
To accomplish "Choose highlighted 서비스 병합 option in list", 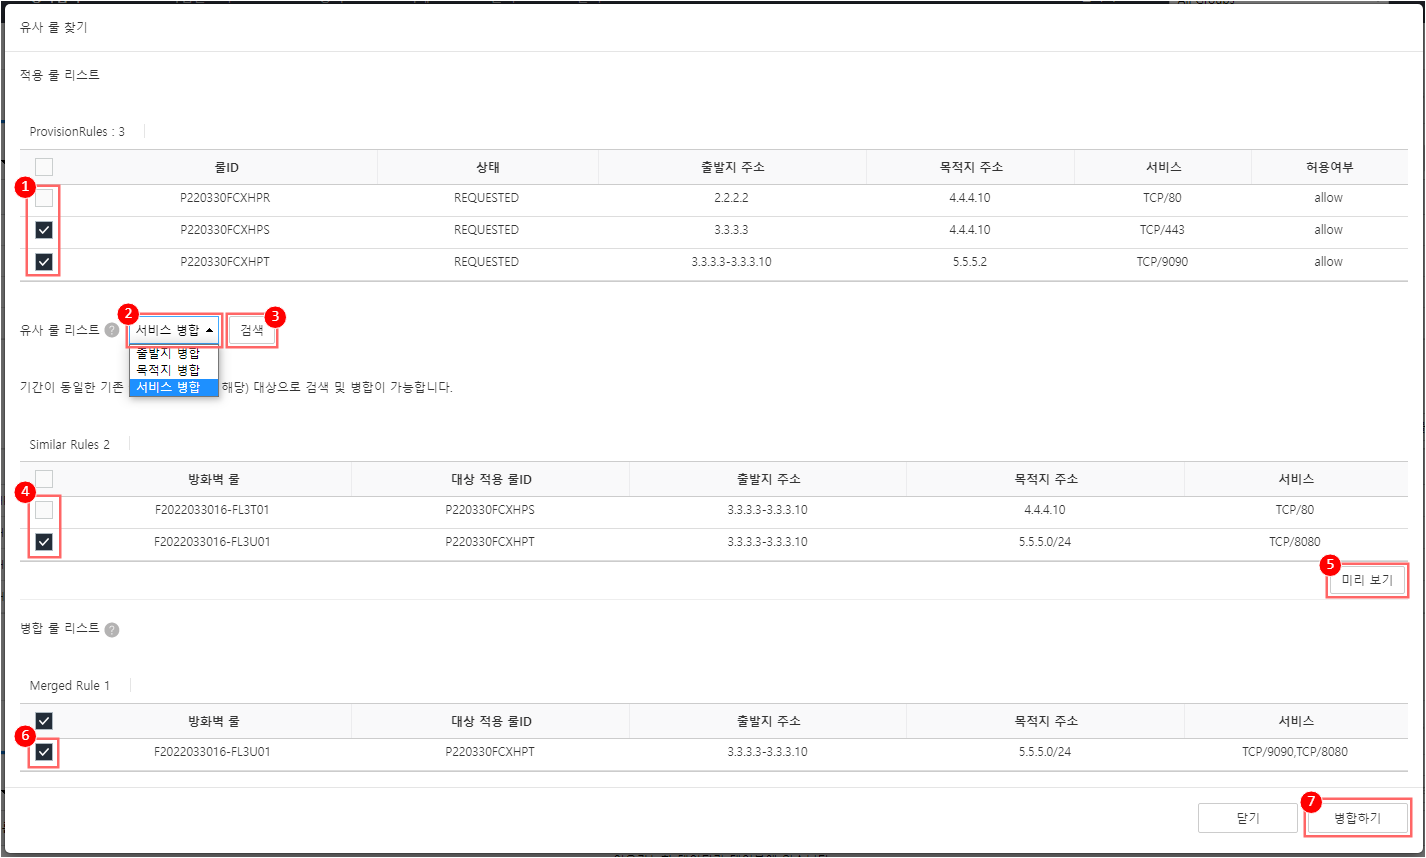I will tap(173, 388).
